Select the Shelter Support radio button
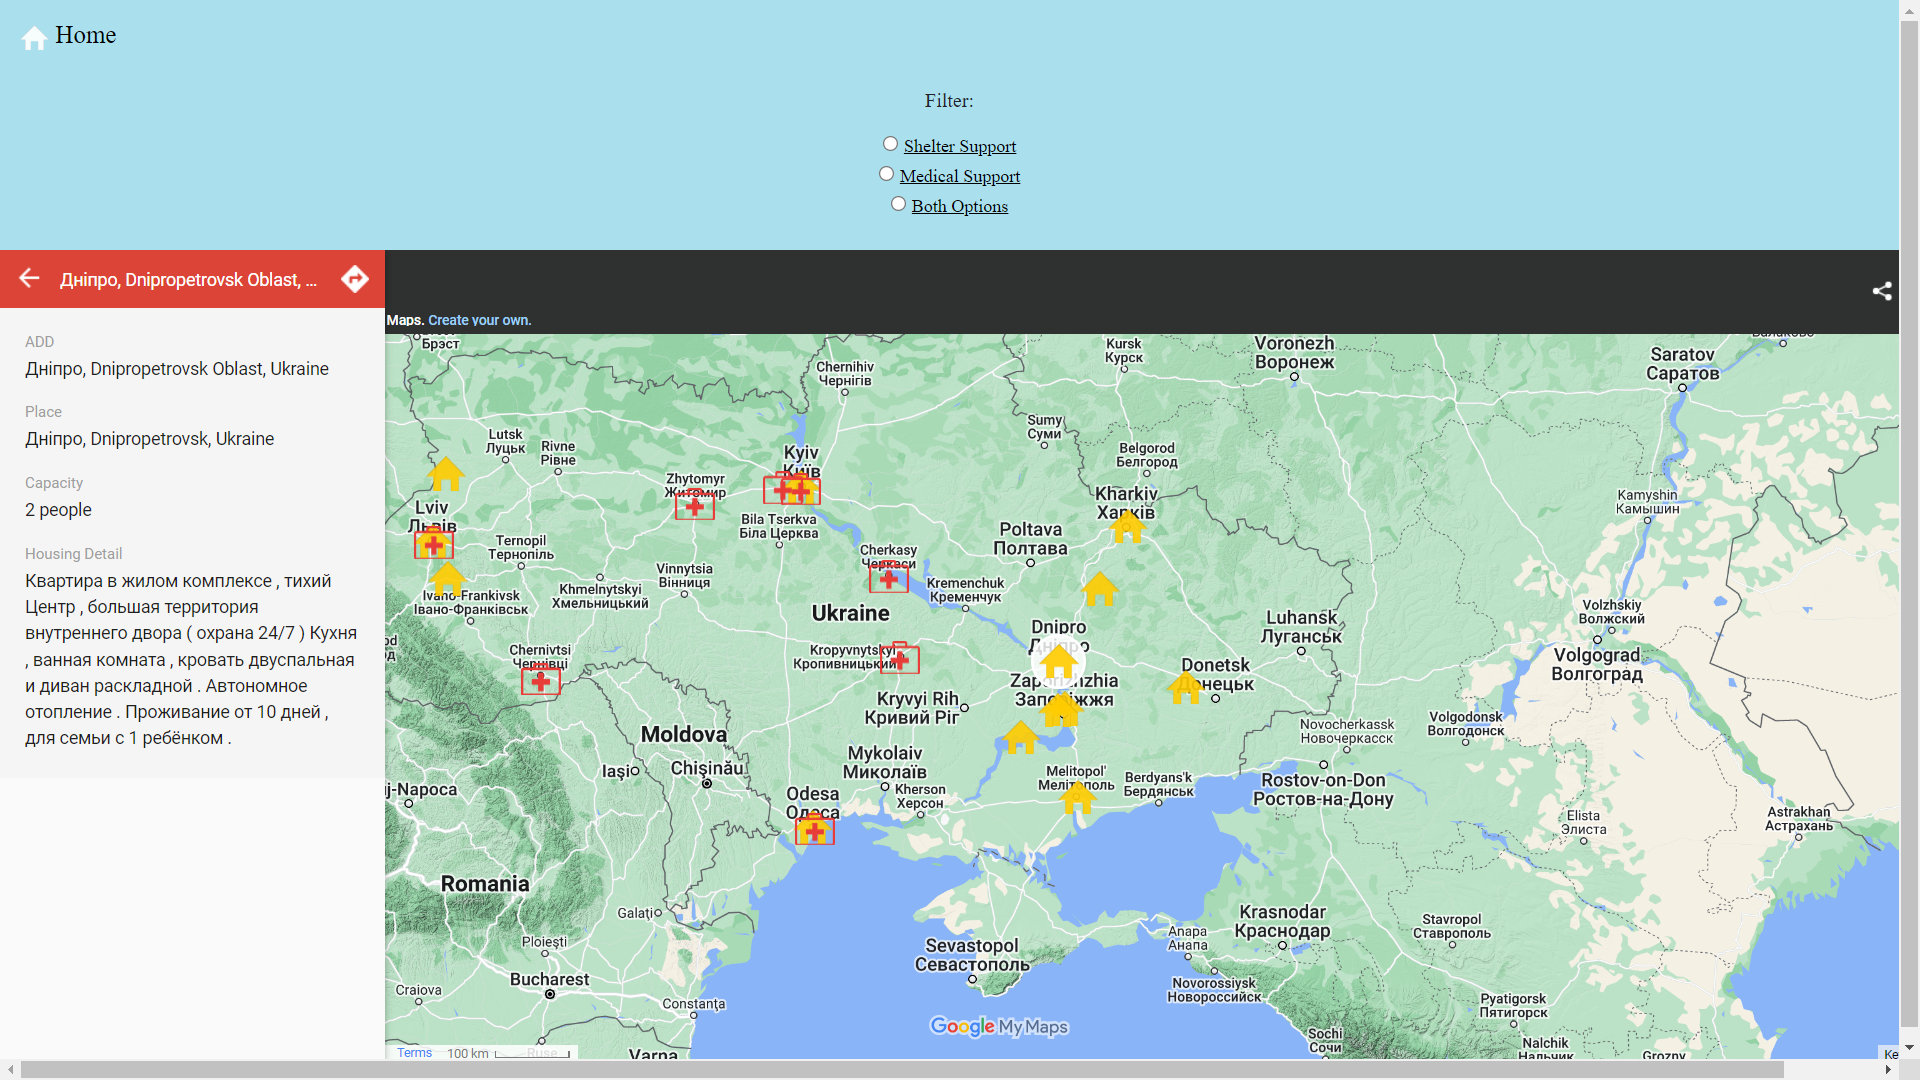The image size is (1920, 1080). point(890,144)
